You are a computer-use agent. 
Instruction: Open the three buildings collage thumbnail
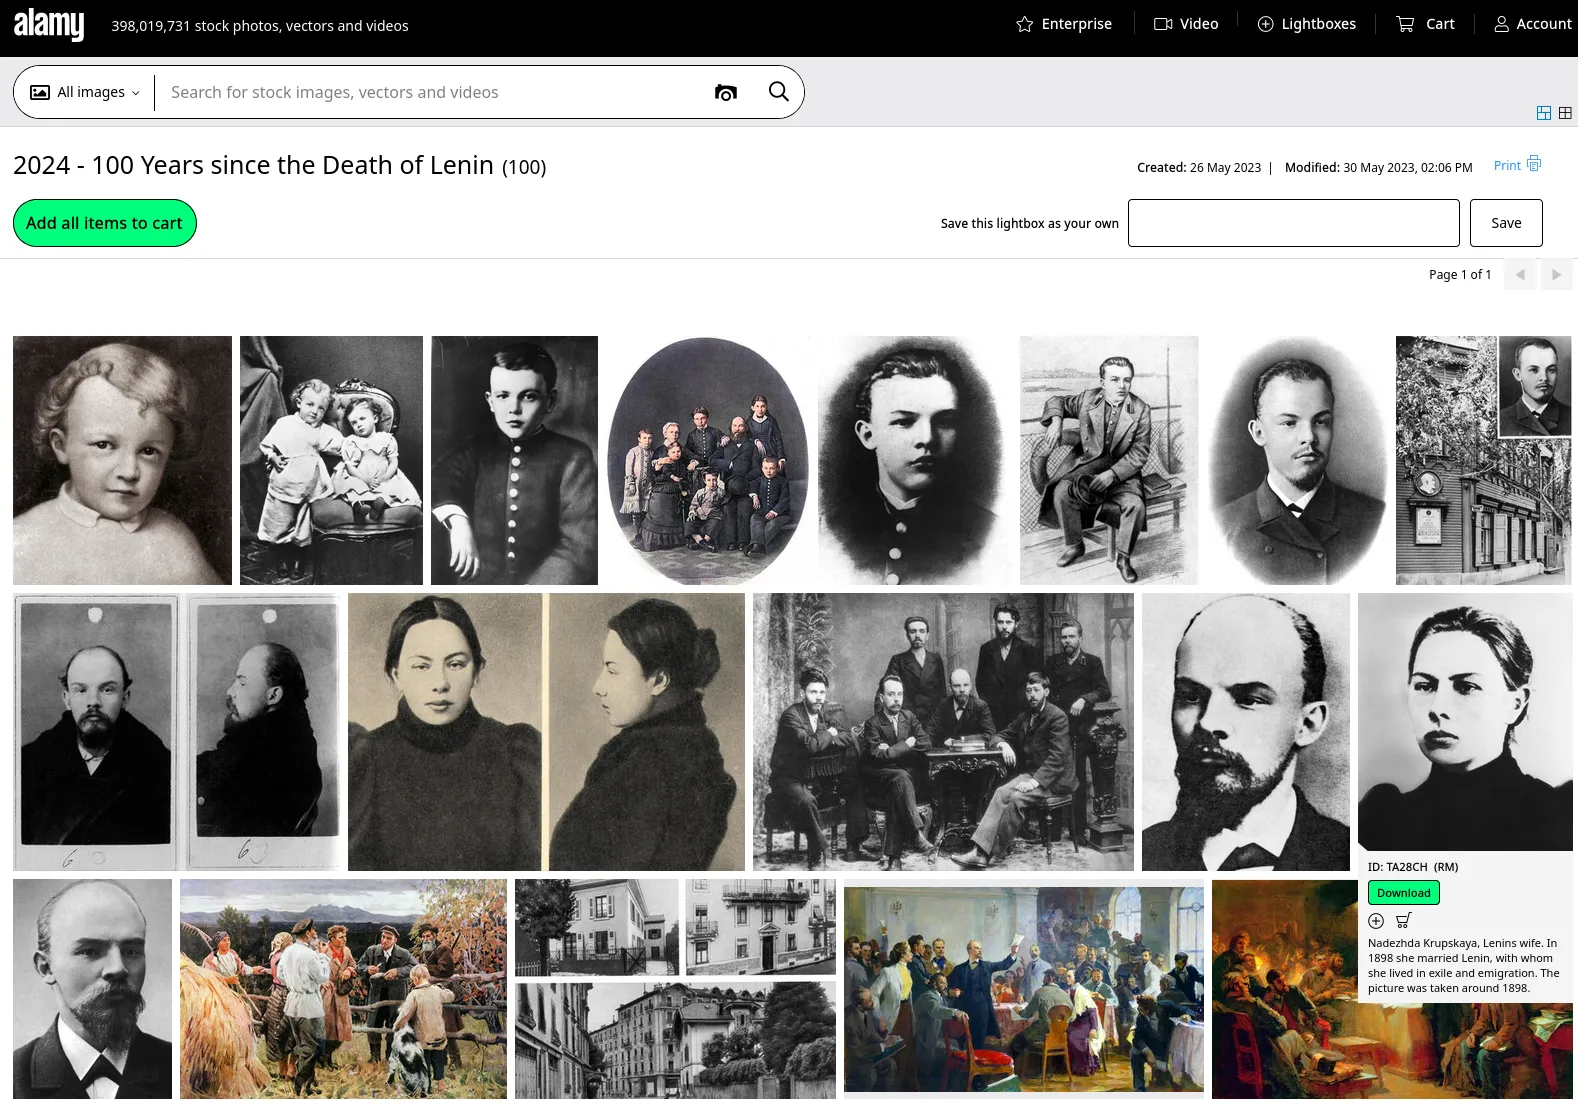675,989
